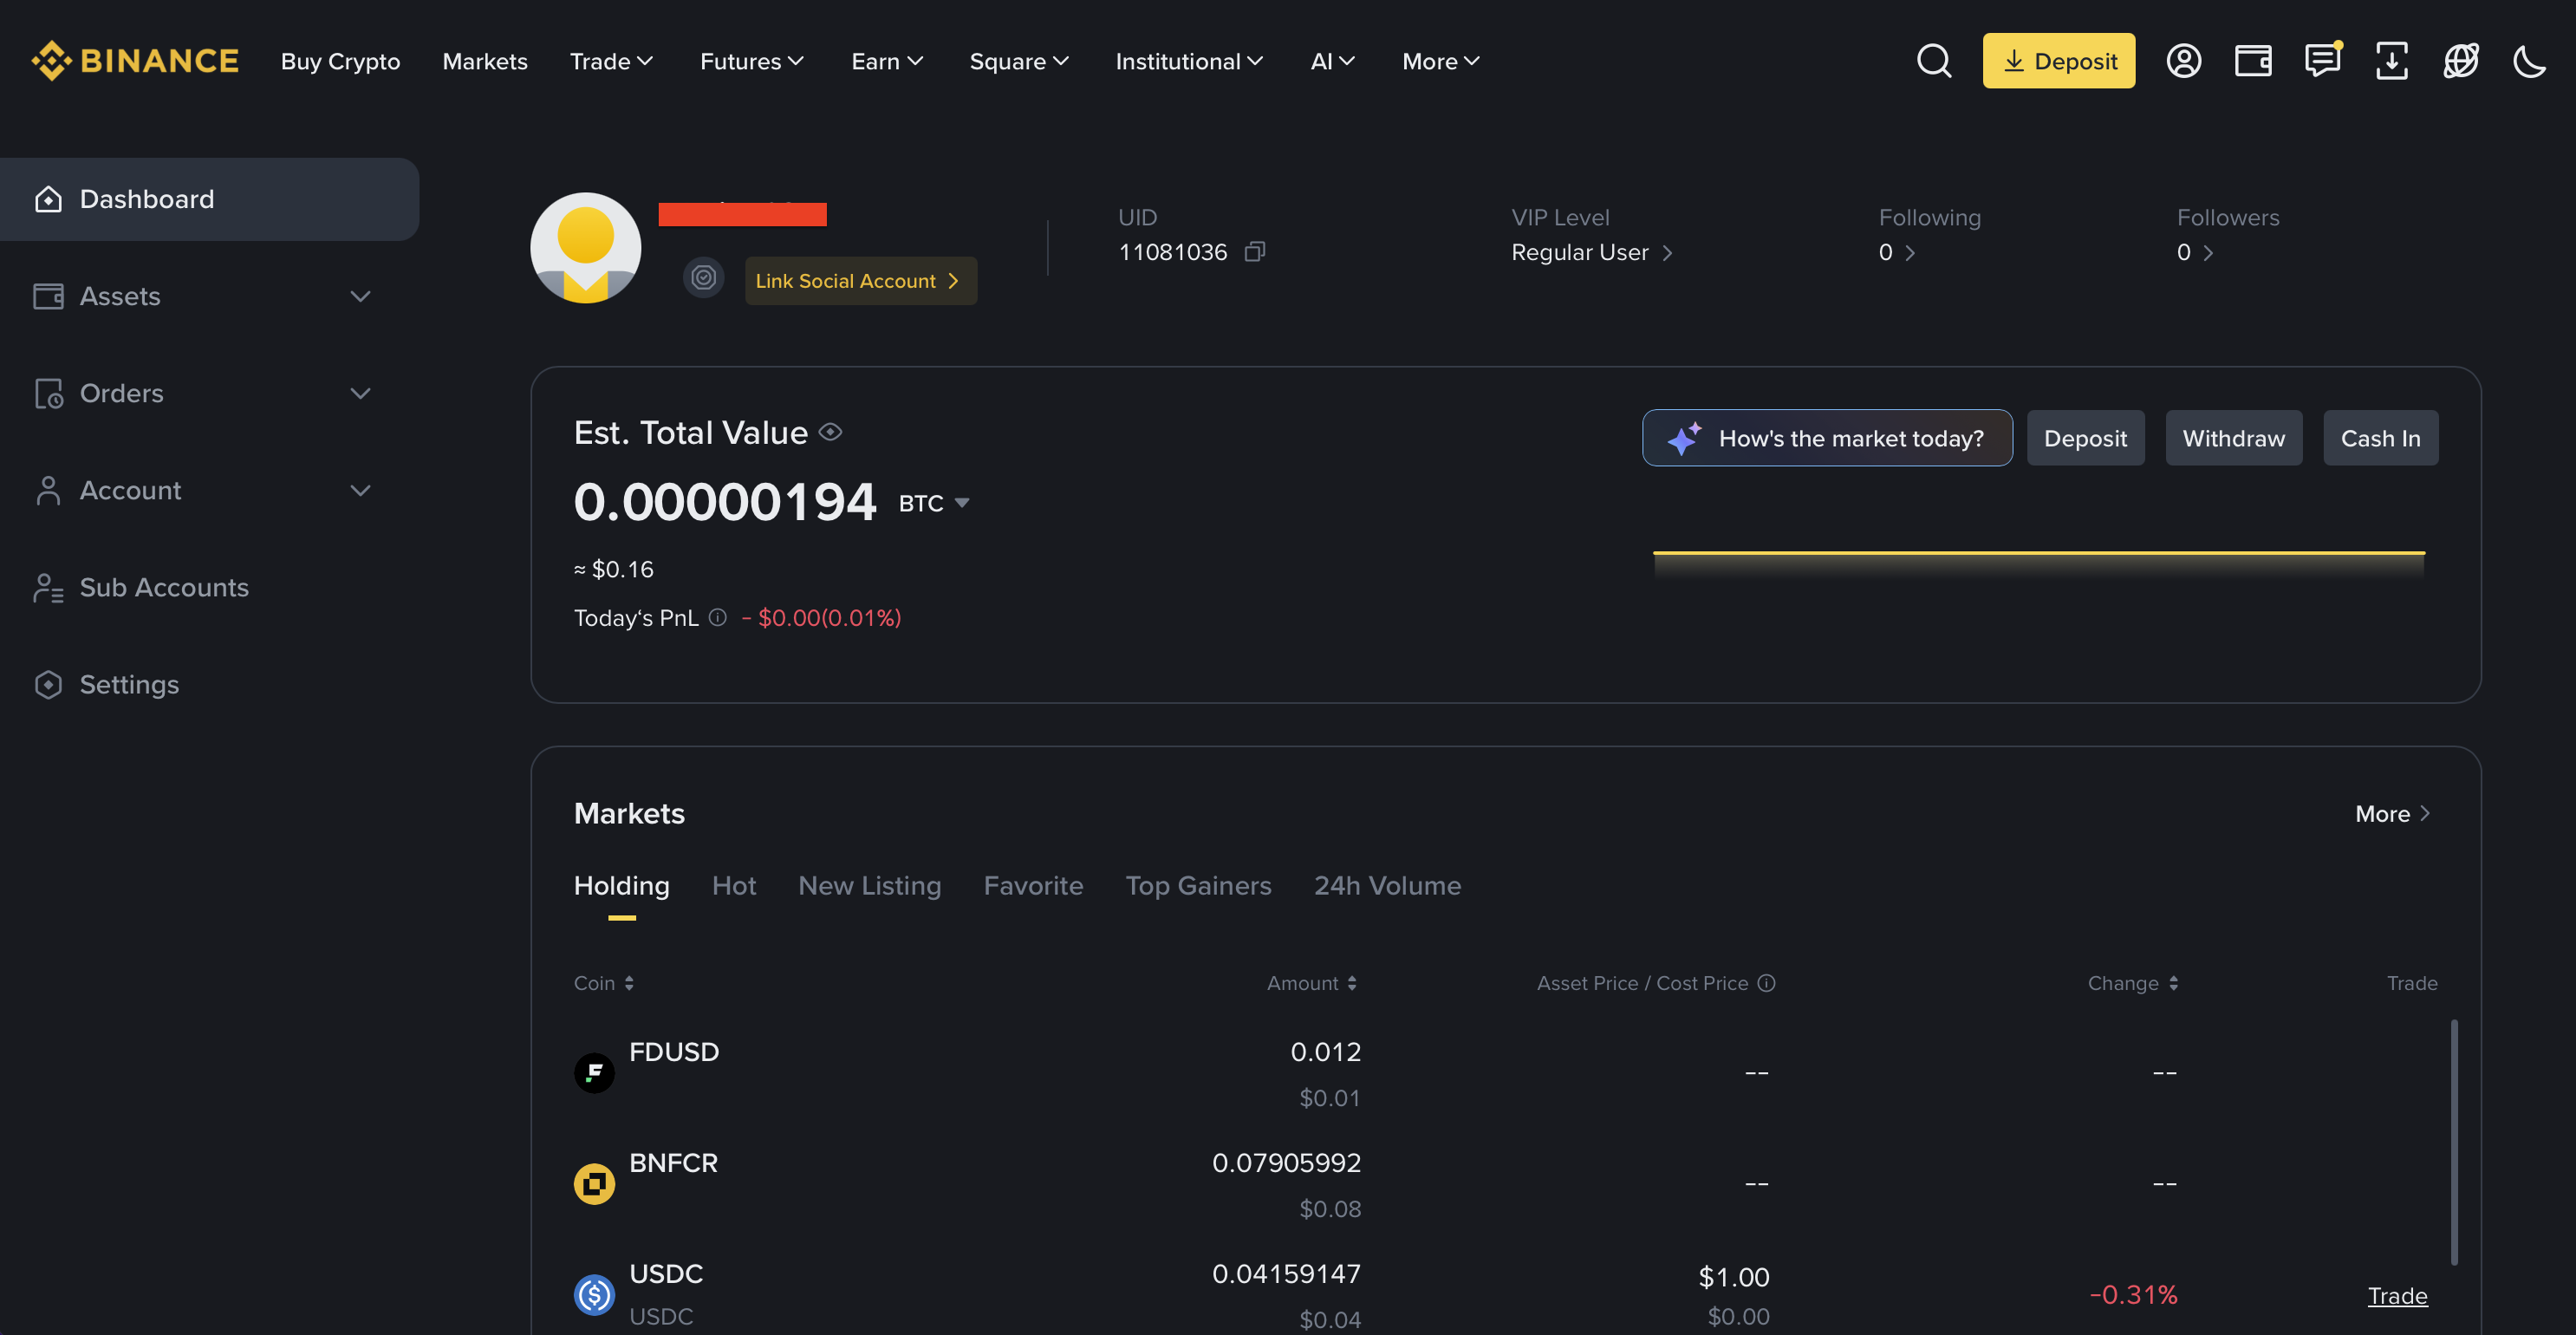Ask How's the market today?
This screenshot has width=2576, height=1335.
click(1827, 438)
